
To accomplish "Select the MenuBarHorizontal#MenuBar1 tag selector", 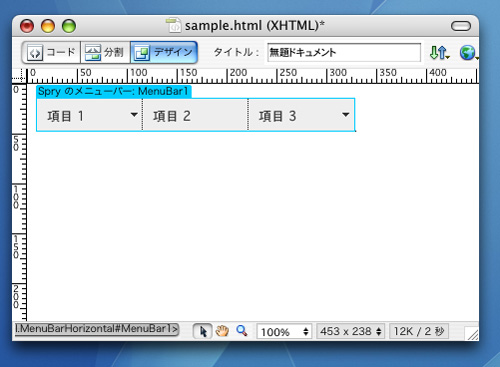I will pos(96,329).
